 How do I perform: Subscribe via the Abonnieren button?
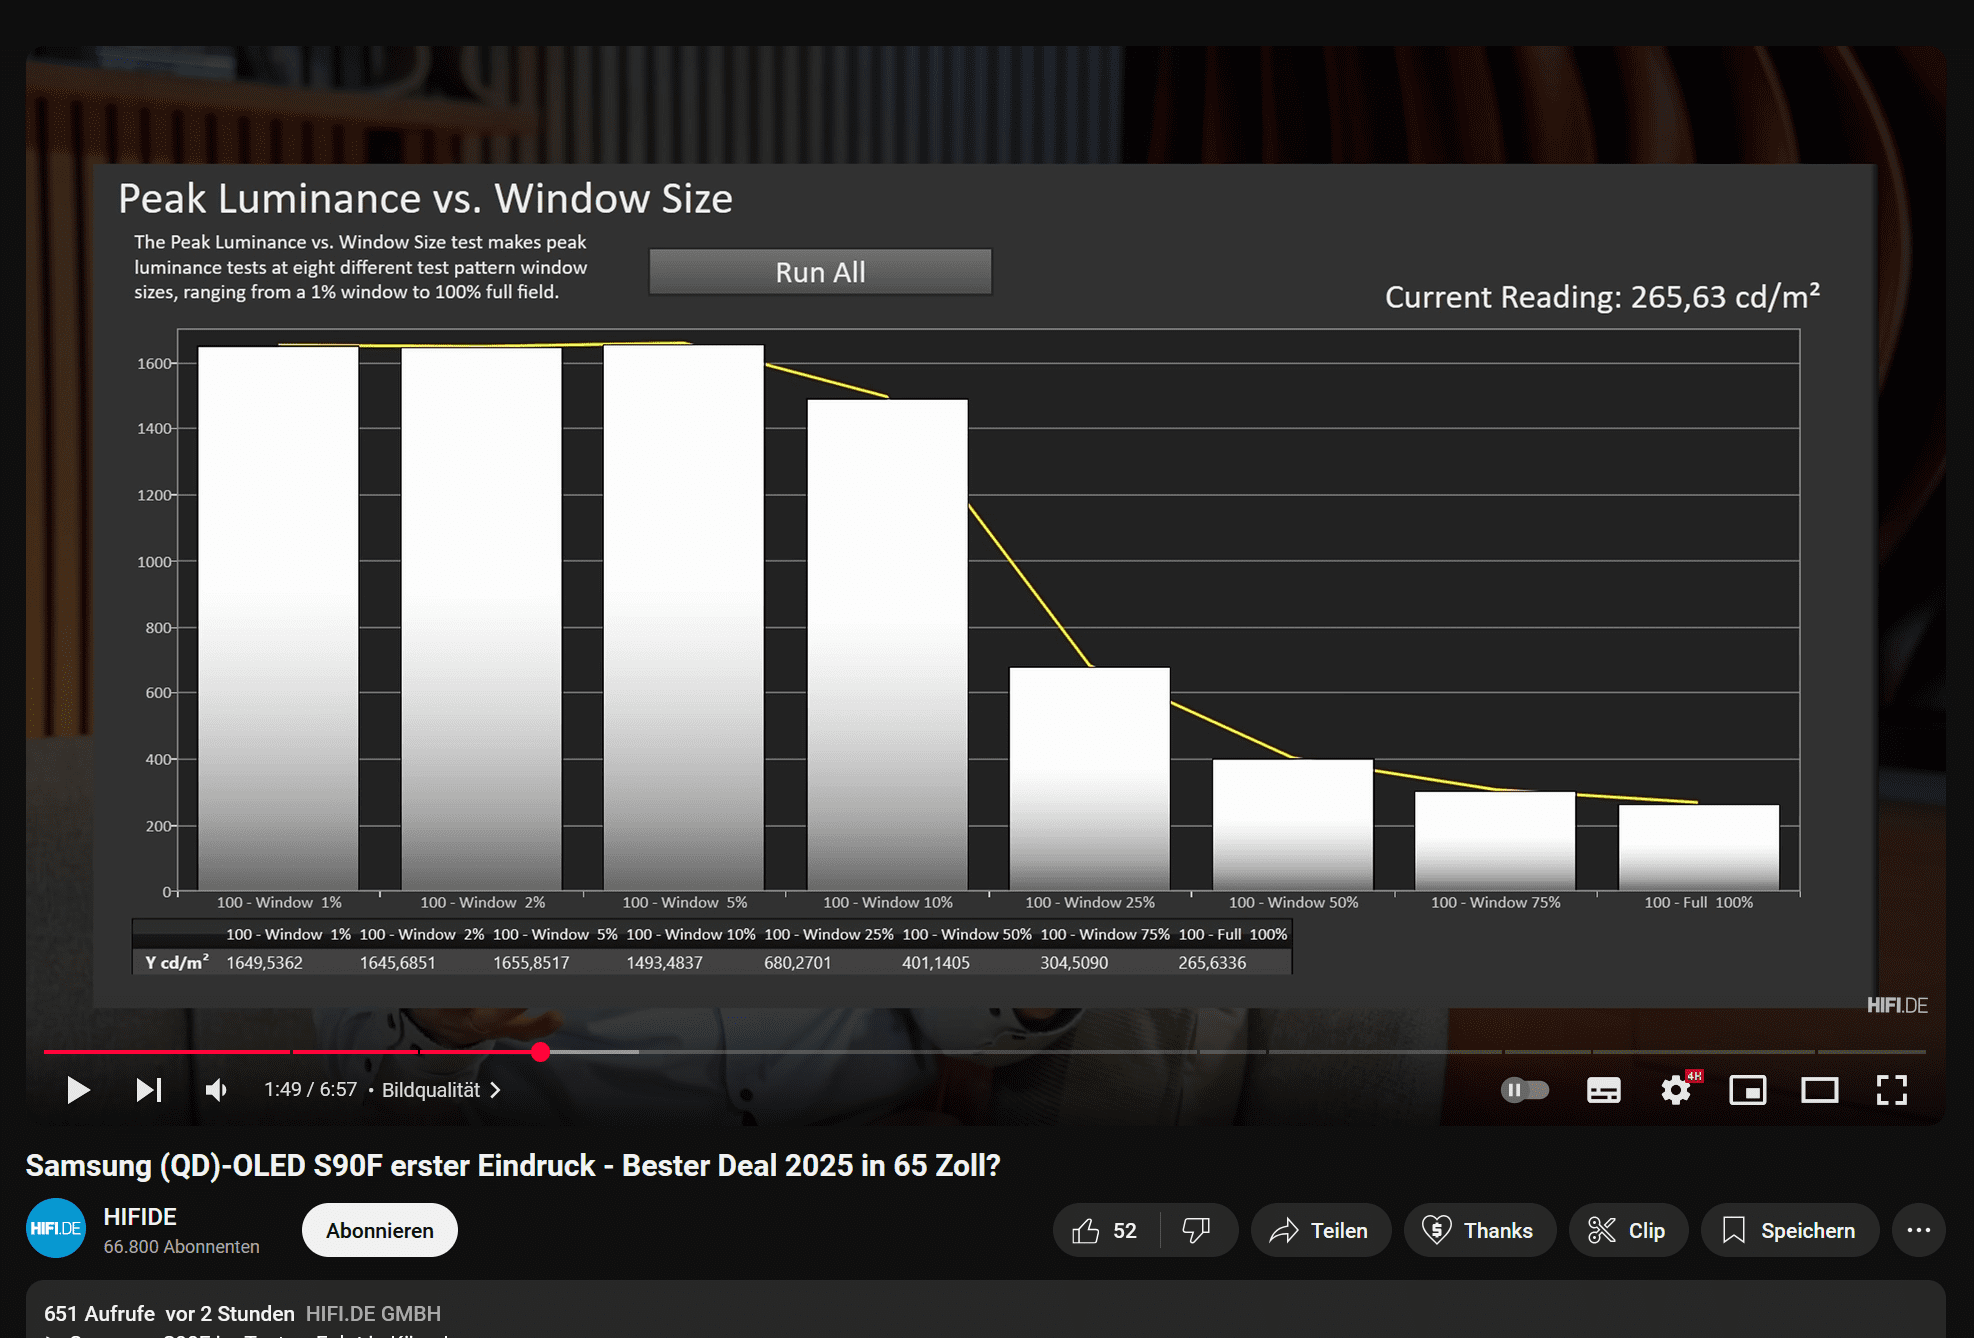coord(380,1230)
